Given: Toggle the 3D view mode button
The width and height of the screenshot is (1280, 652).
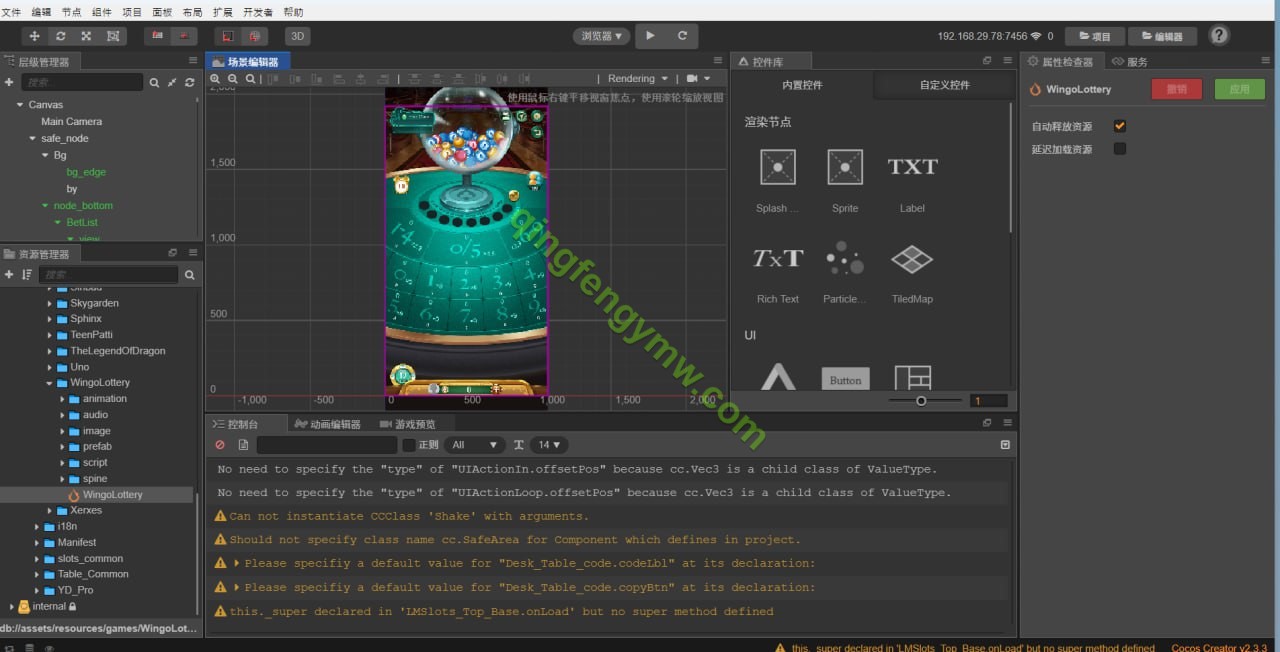Looking at the screenshot, I should [297, 36].
